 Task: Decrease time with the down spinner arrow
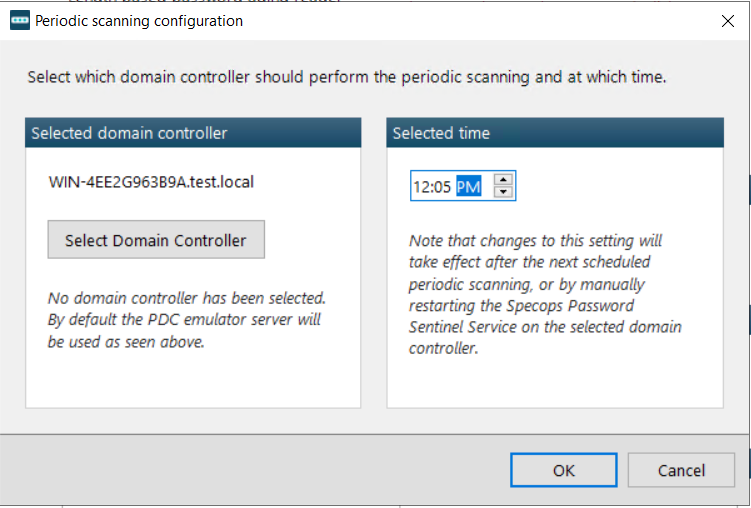pyautogui.click(x=503, y=192)
